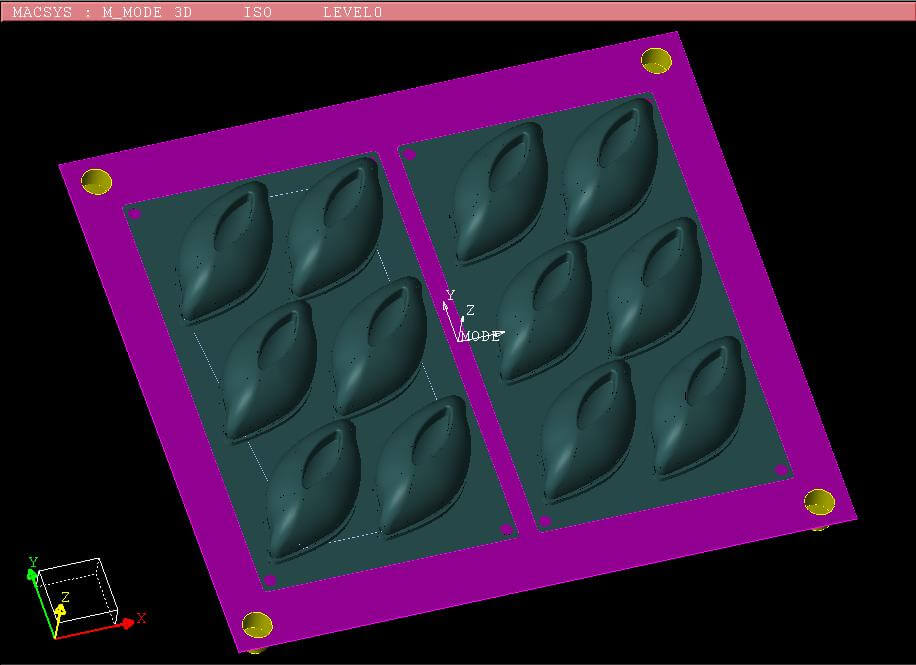The image size is (916, 665).
Task: Select the small magenta hole at right insert's bottom-right corner
Action: tap(780, 469)
